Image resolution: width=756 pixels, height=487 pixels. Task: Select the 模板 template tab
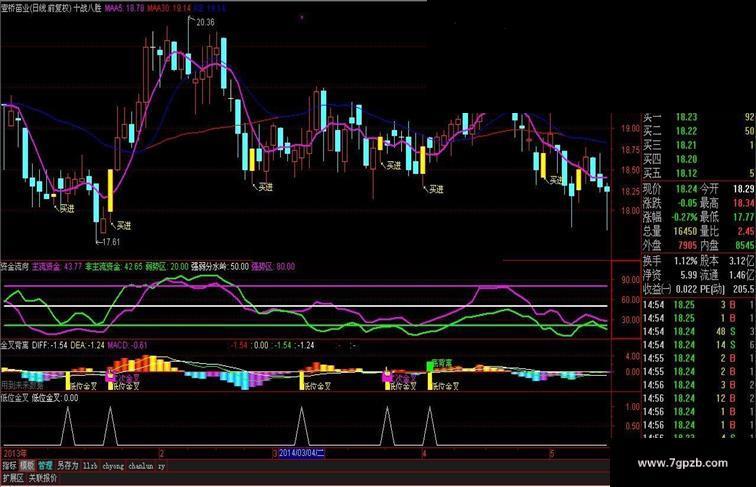click(27, 466)
